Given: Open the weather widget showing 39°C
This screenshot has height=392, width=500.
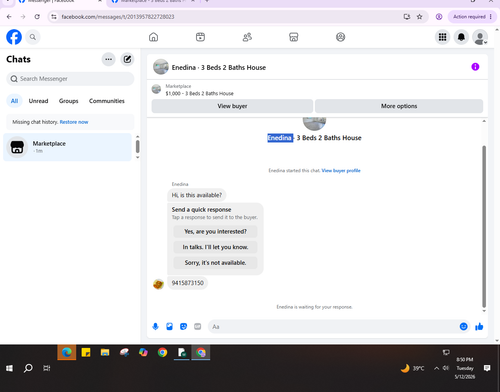Looking at the screenshot, I should click(413, 368).
